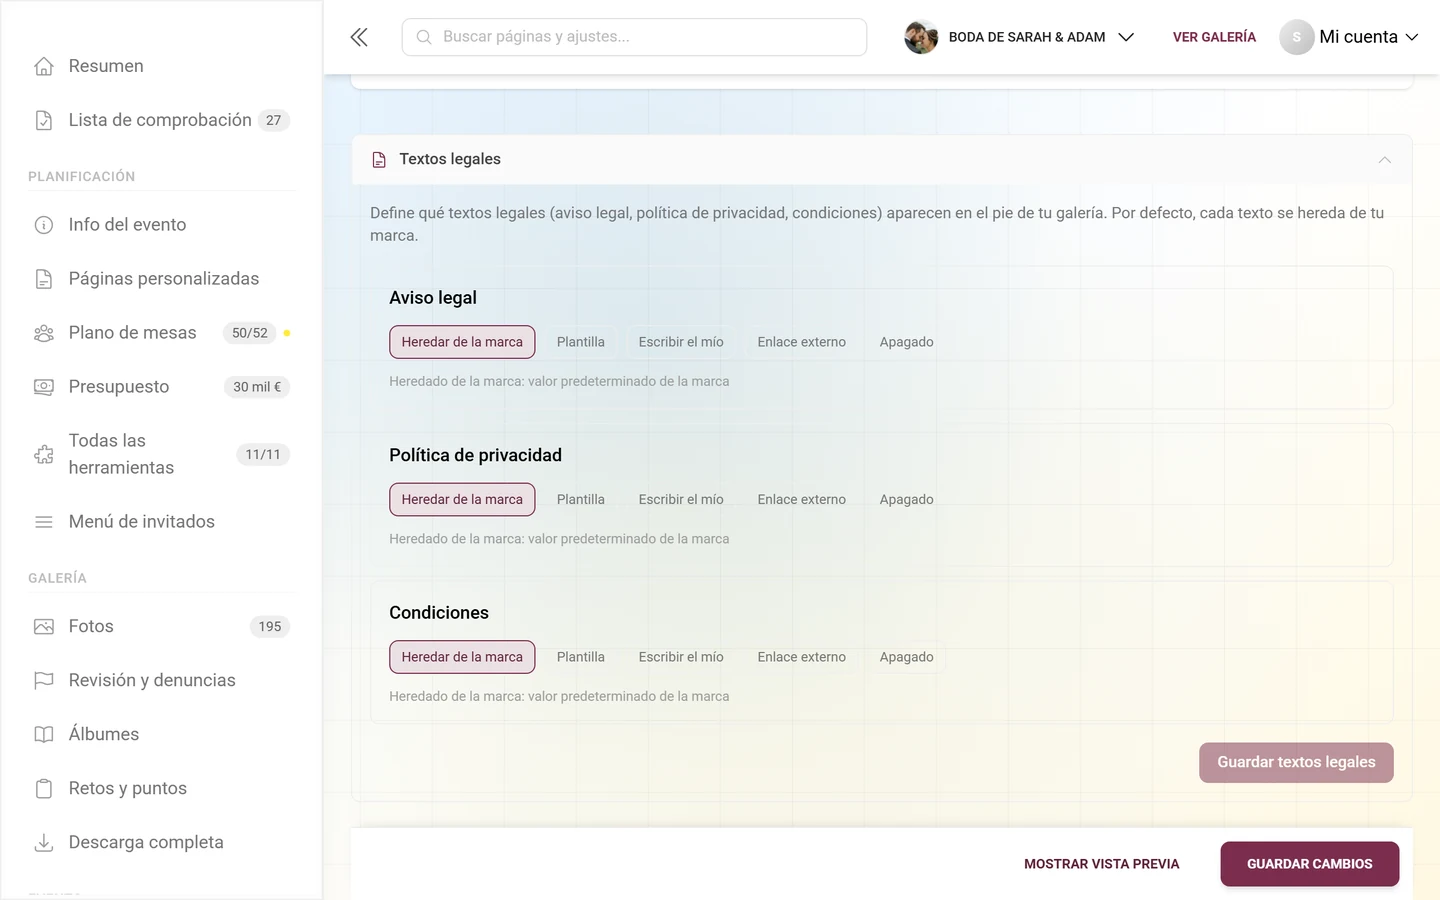Select Plantilla for Condiciones
Viewport: 1440px width, 900px height.
581,657
